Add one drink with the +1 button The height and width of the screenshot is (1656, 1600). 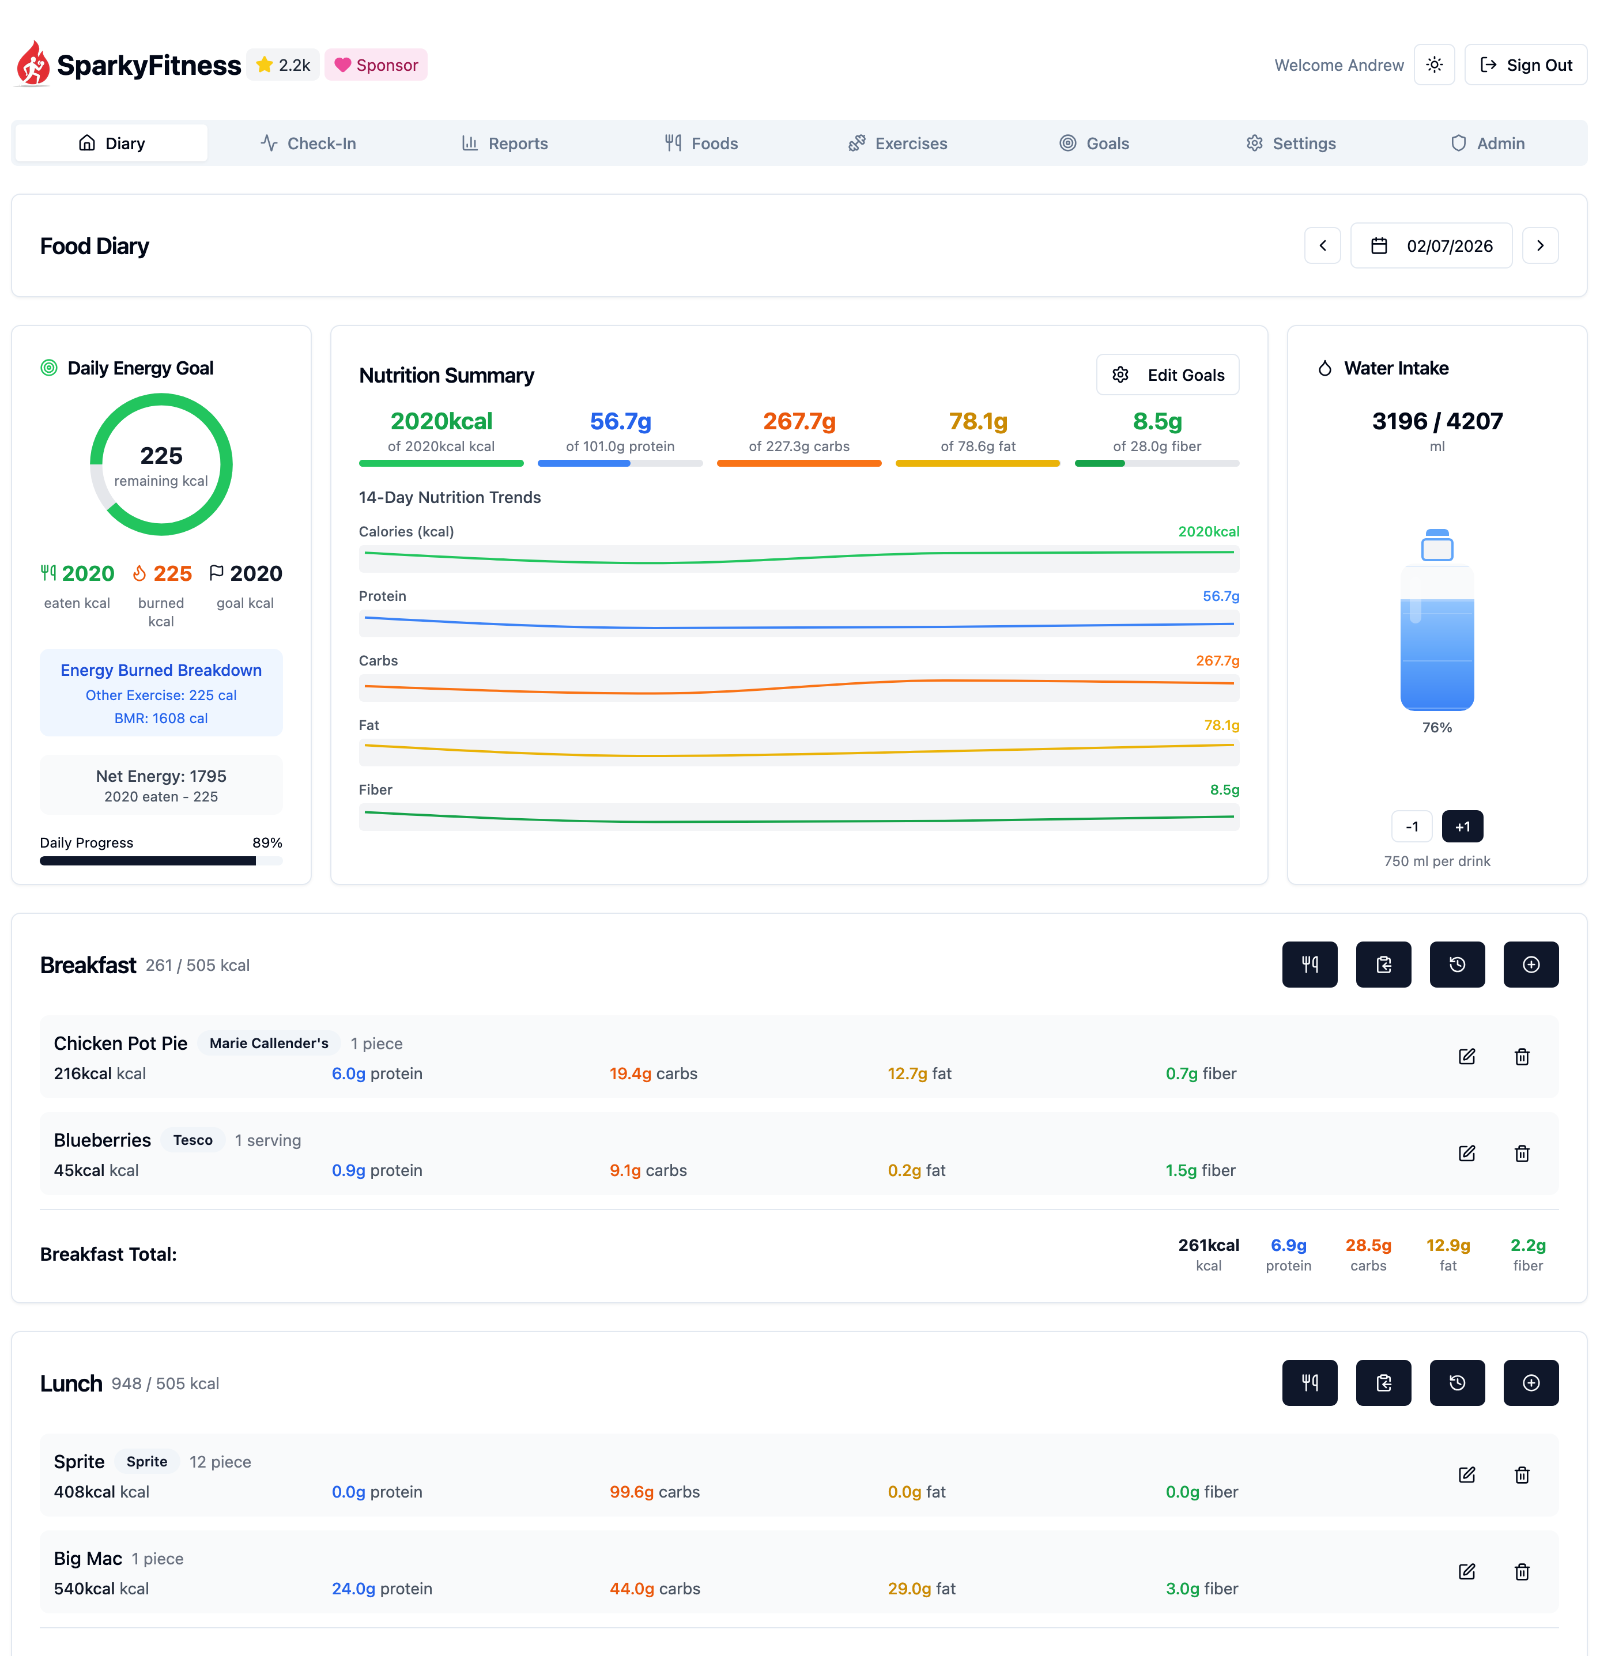click(1462, 826)
